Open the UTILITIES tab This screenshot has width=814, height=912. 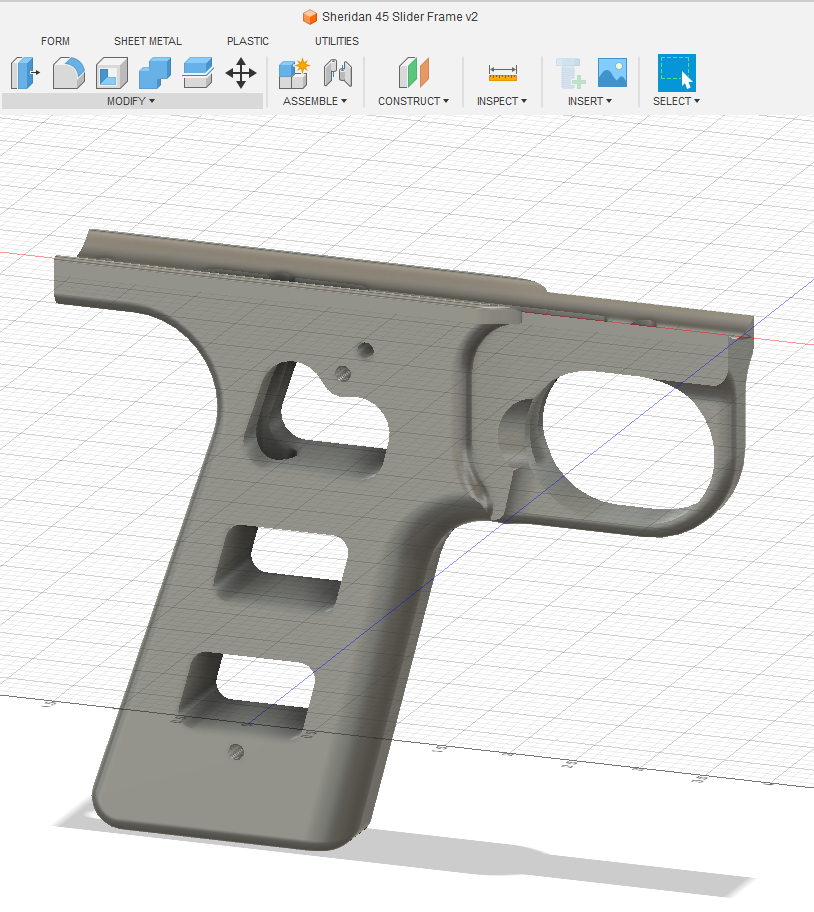[x=337, y=41]
